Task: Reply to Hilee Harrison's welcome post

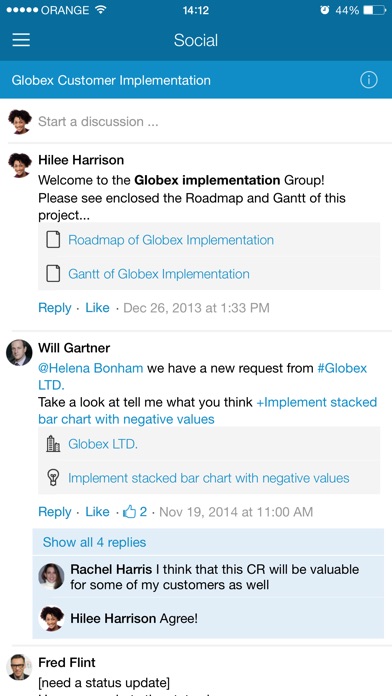Action: [x=55, y=308]
